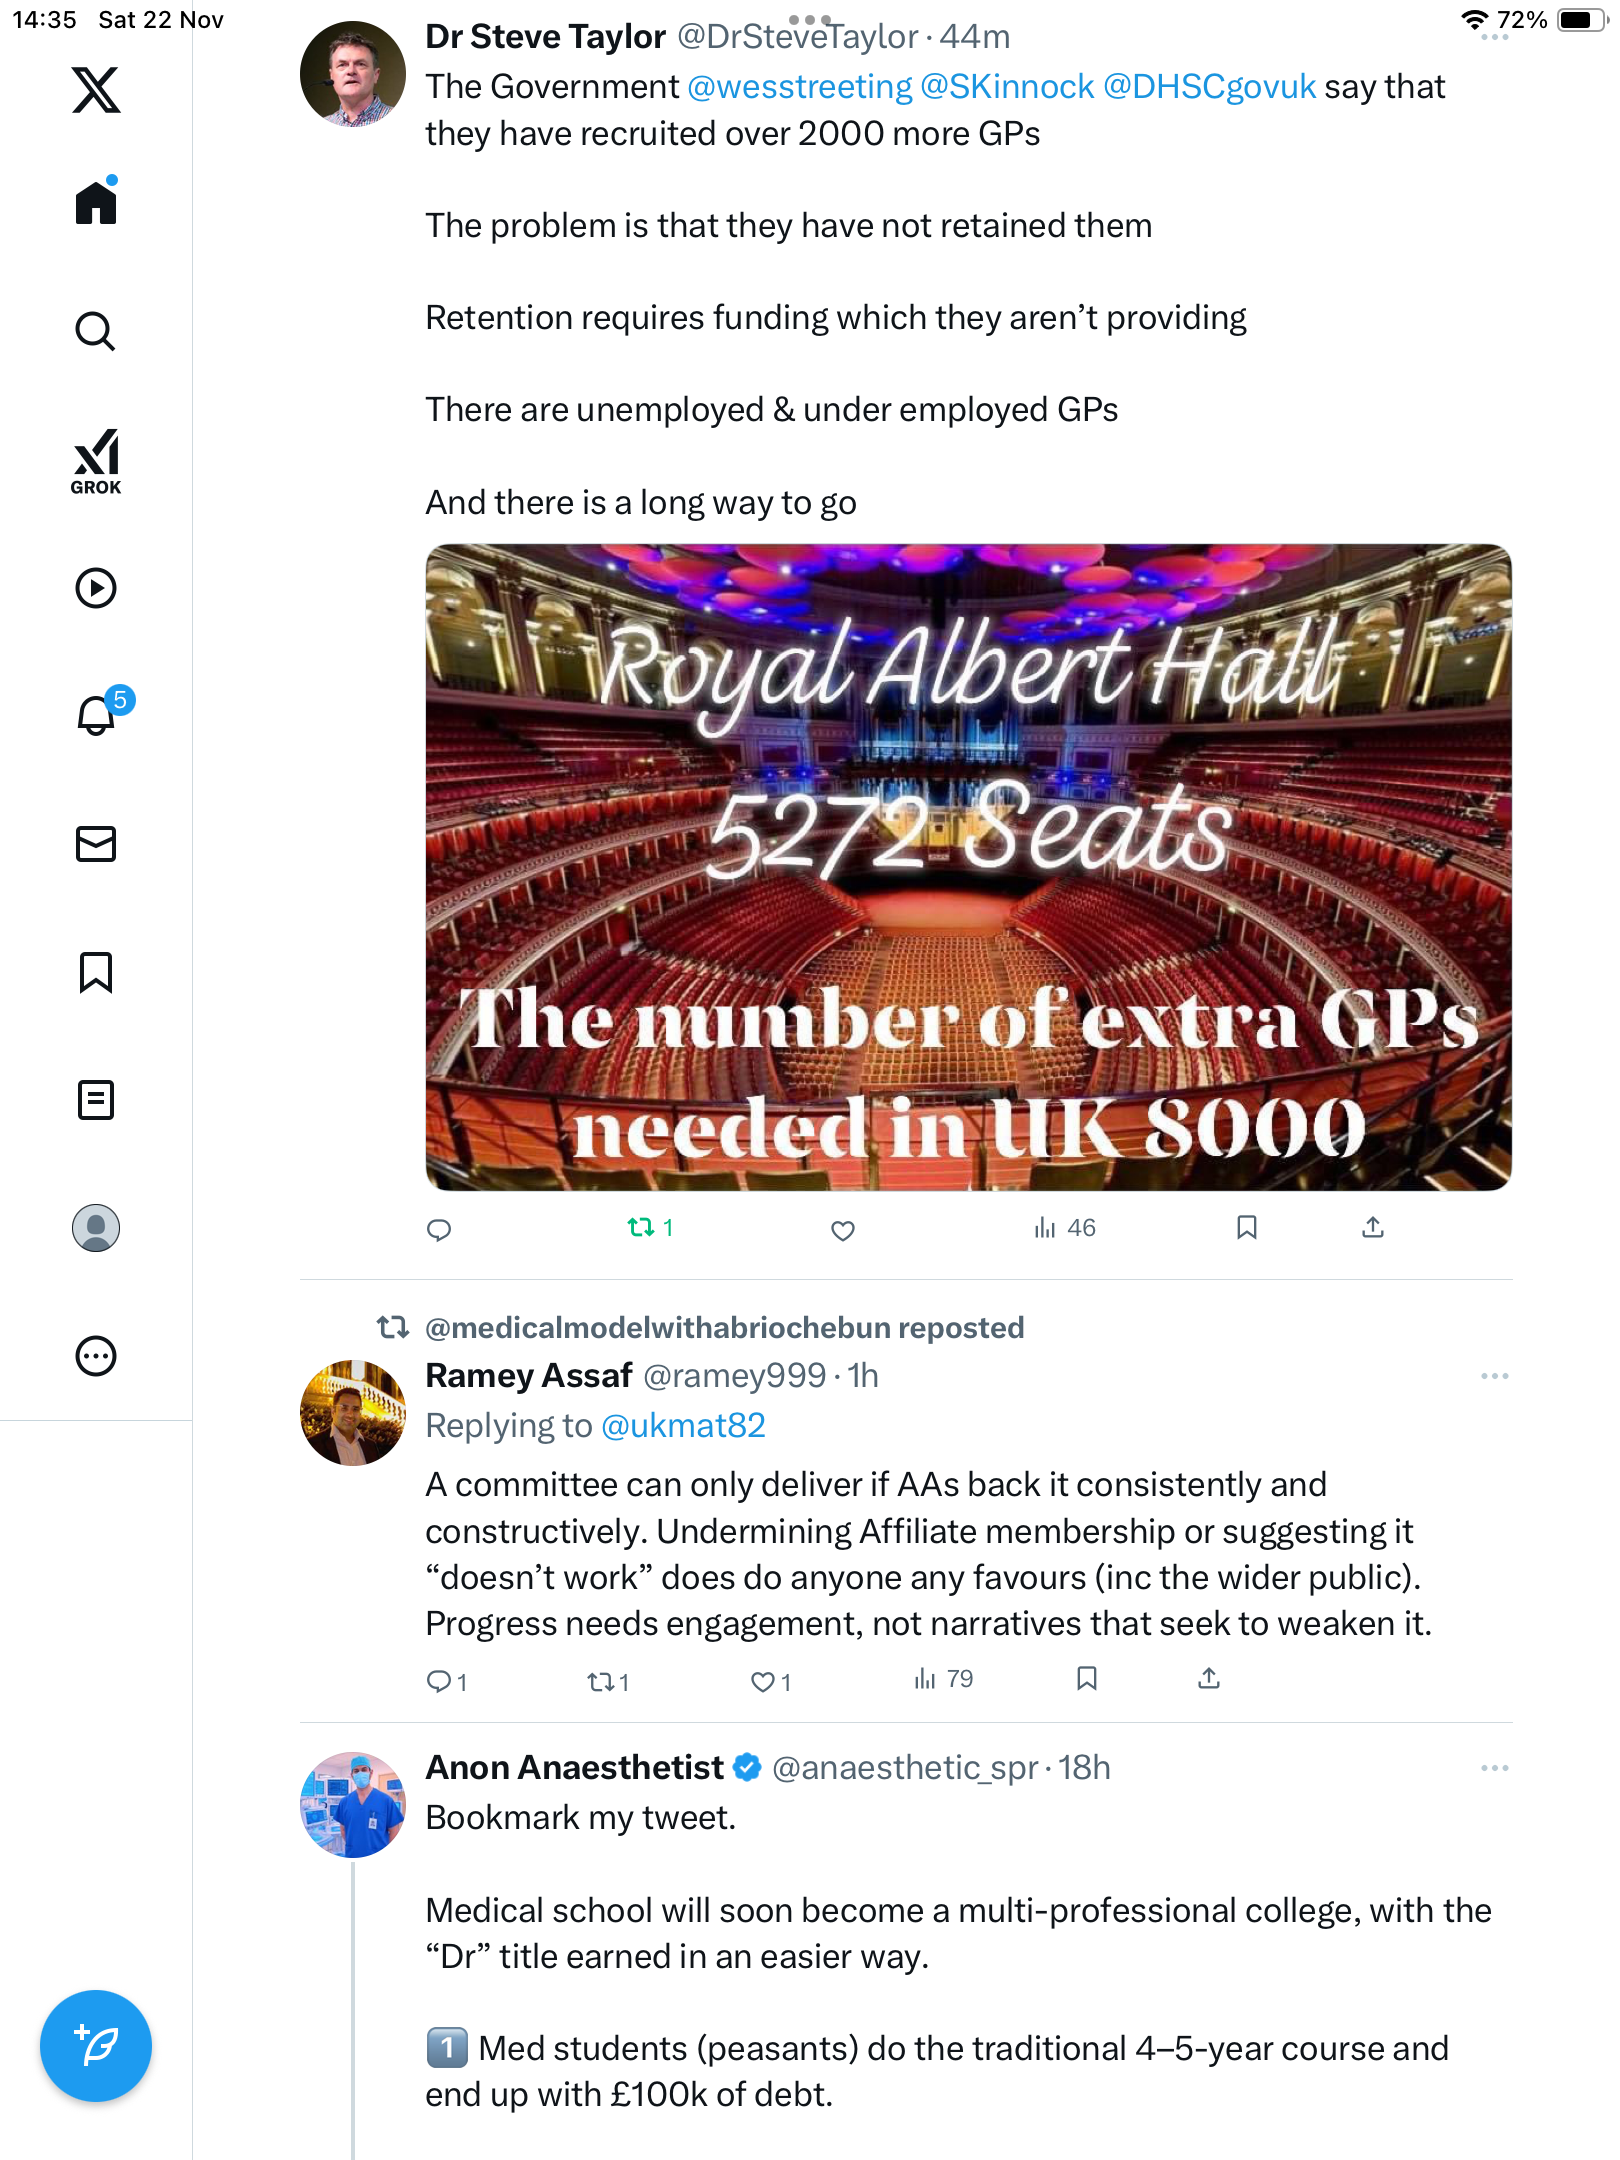Screen dimensions: 1620x2160
Task: Open the @wesstreeting mention link
Action: point(800,87)
